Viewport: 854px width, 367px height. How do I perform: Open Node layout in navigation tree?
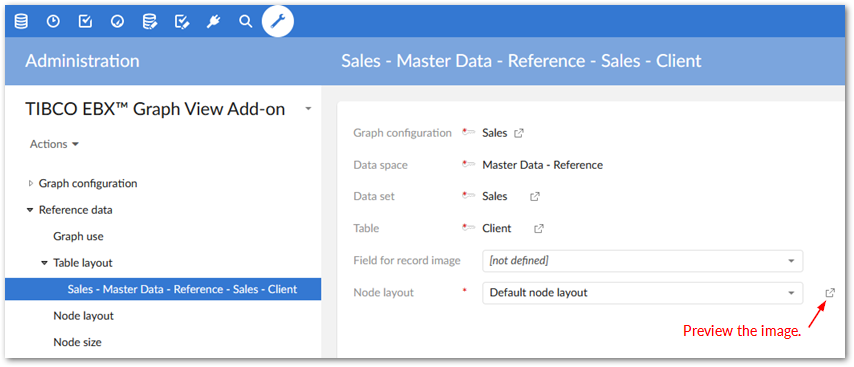coord(83,316)
